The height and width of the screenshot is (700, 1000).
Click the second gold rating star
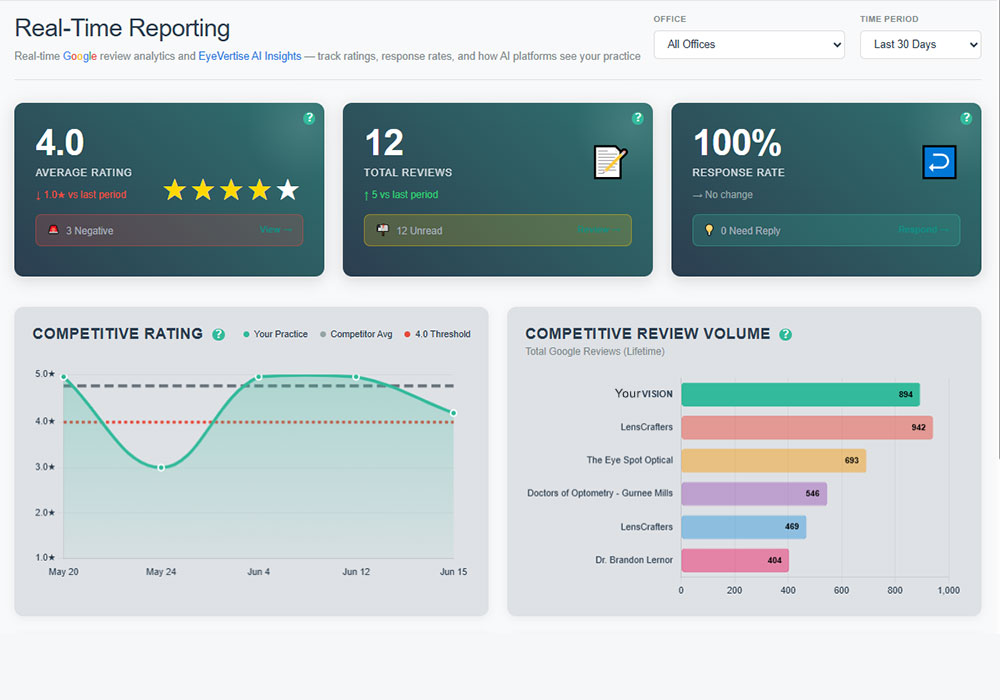tap(203, 189)
